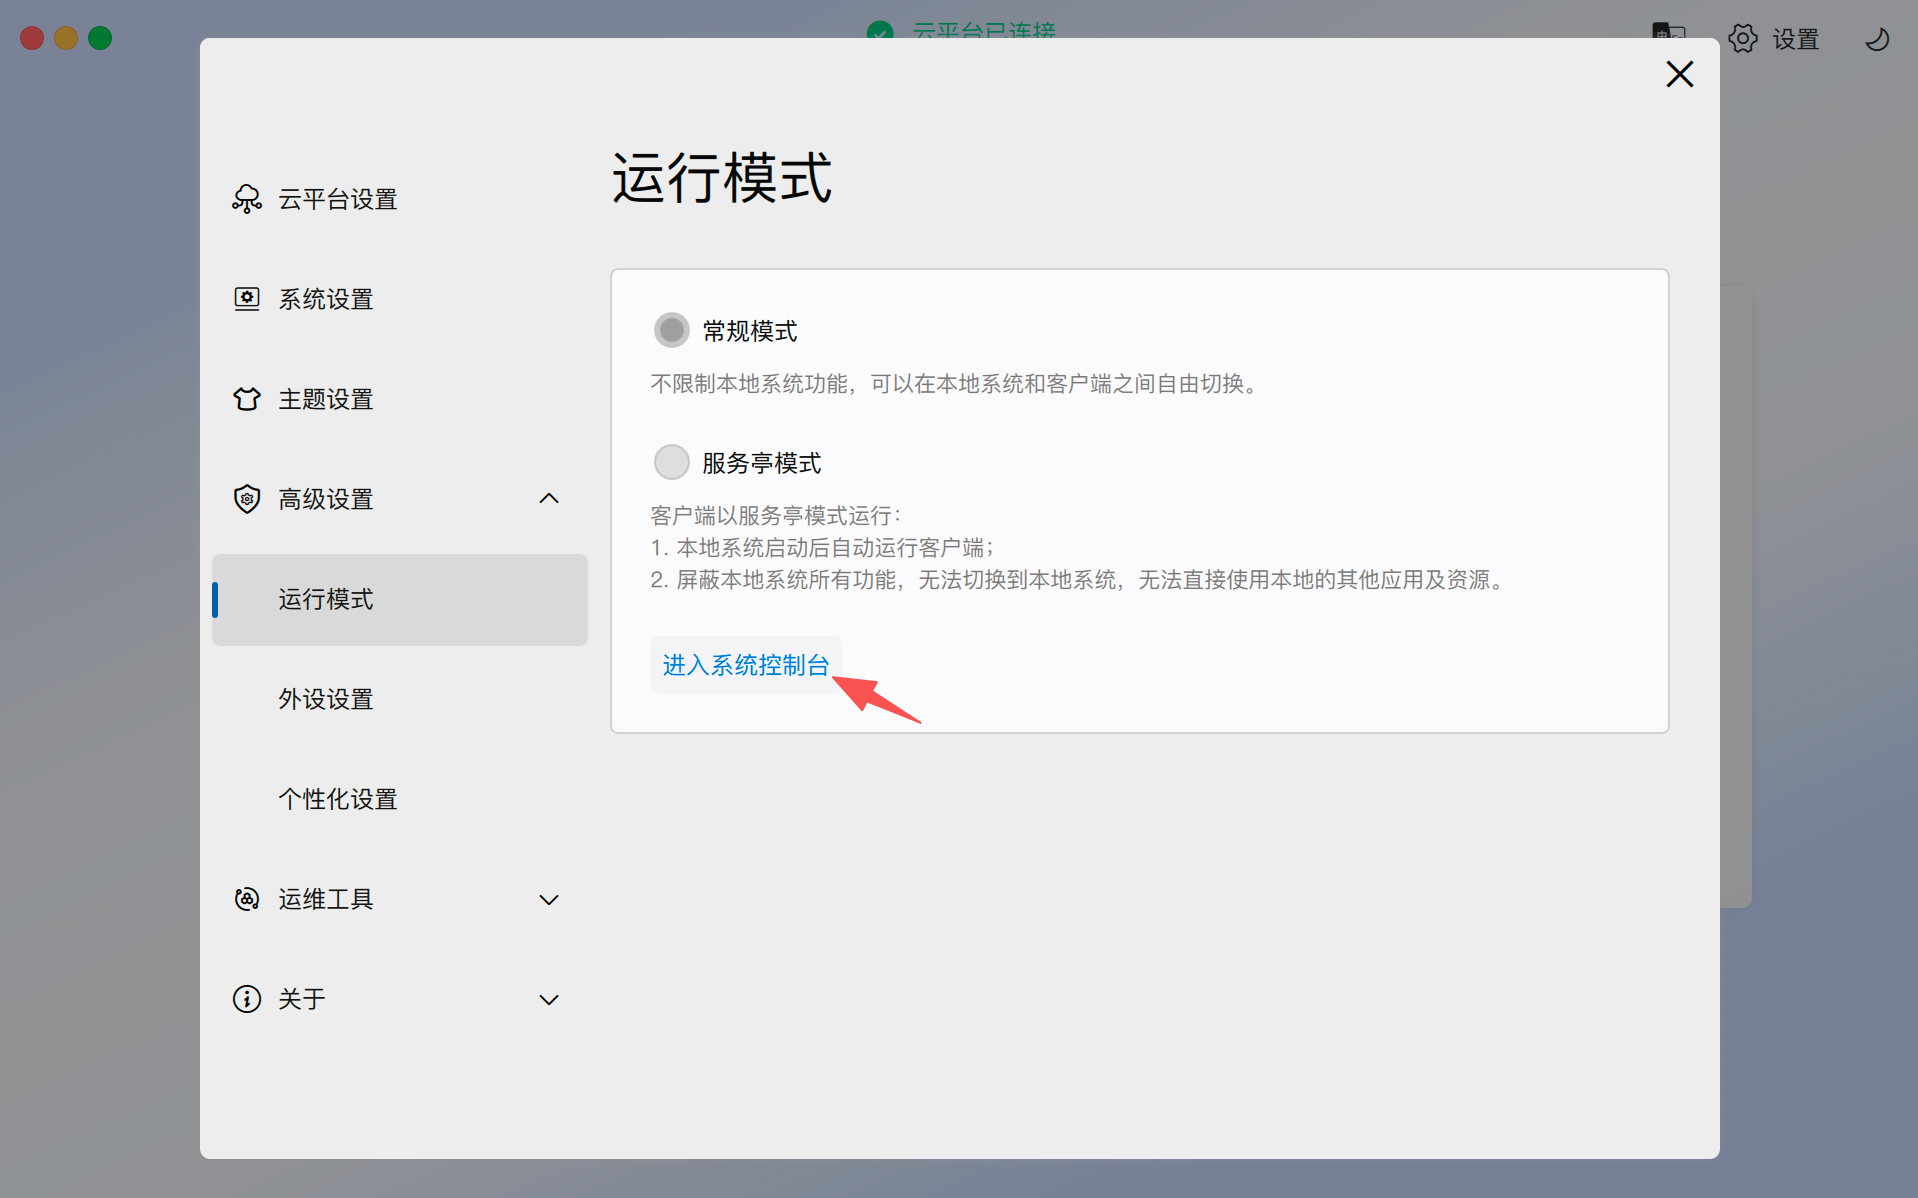The width and height of the screenshot is (1918, 1198).
Task: Select the 常规模式 radio button
Action: click(x=671, y=330)
